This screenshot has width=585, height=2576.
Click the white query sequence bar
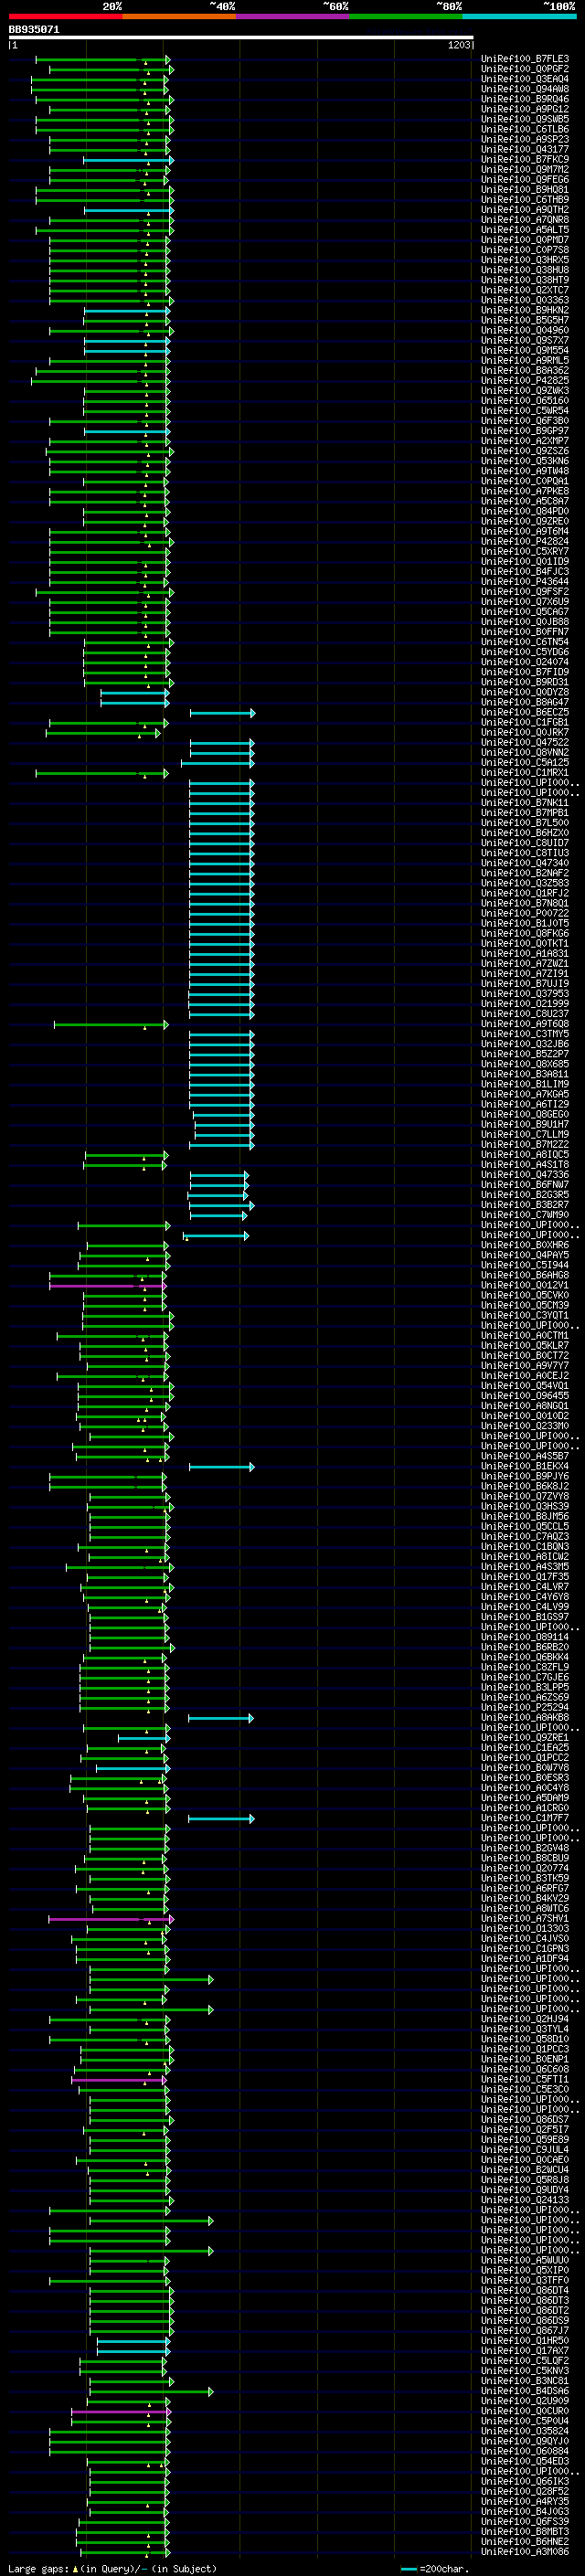241,37
